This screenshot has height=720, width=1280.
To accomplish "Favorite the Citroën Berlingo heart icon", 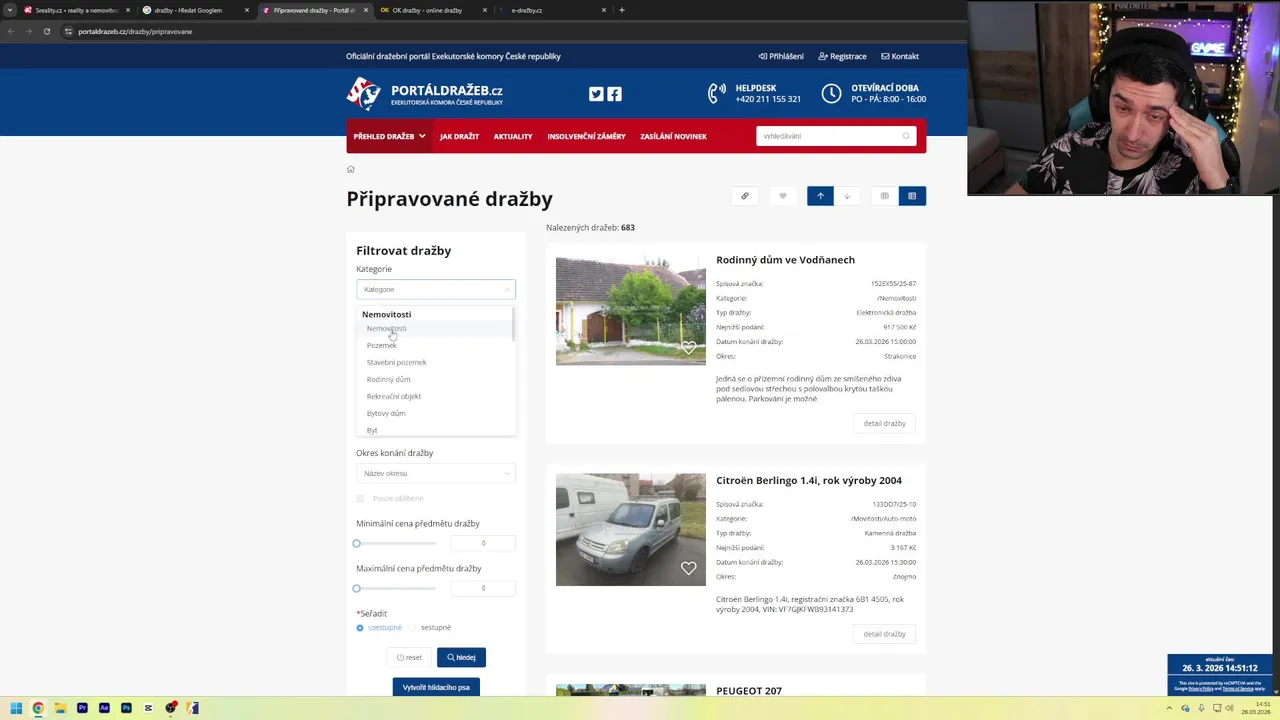I will click(x=688, y=568).
